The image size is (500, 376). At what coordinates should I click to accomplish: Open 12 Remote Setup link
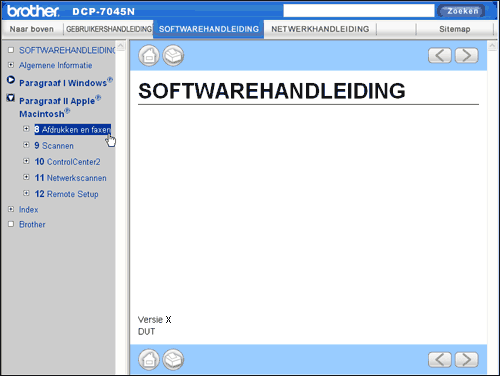[66, 194]
